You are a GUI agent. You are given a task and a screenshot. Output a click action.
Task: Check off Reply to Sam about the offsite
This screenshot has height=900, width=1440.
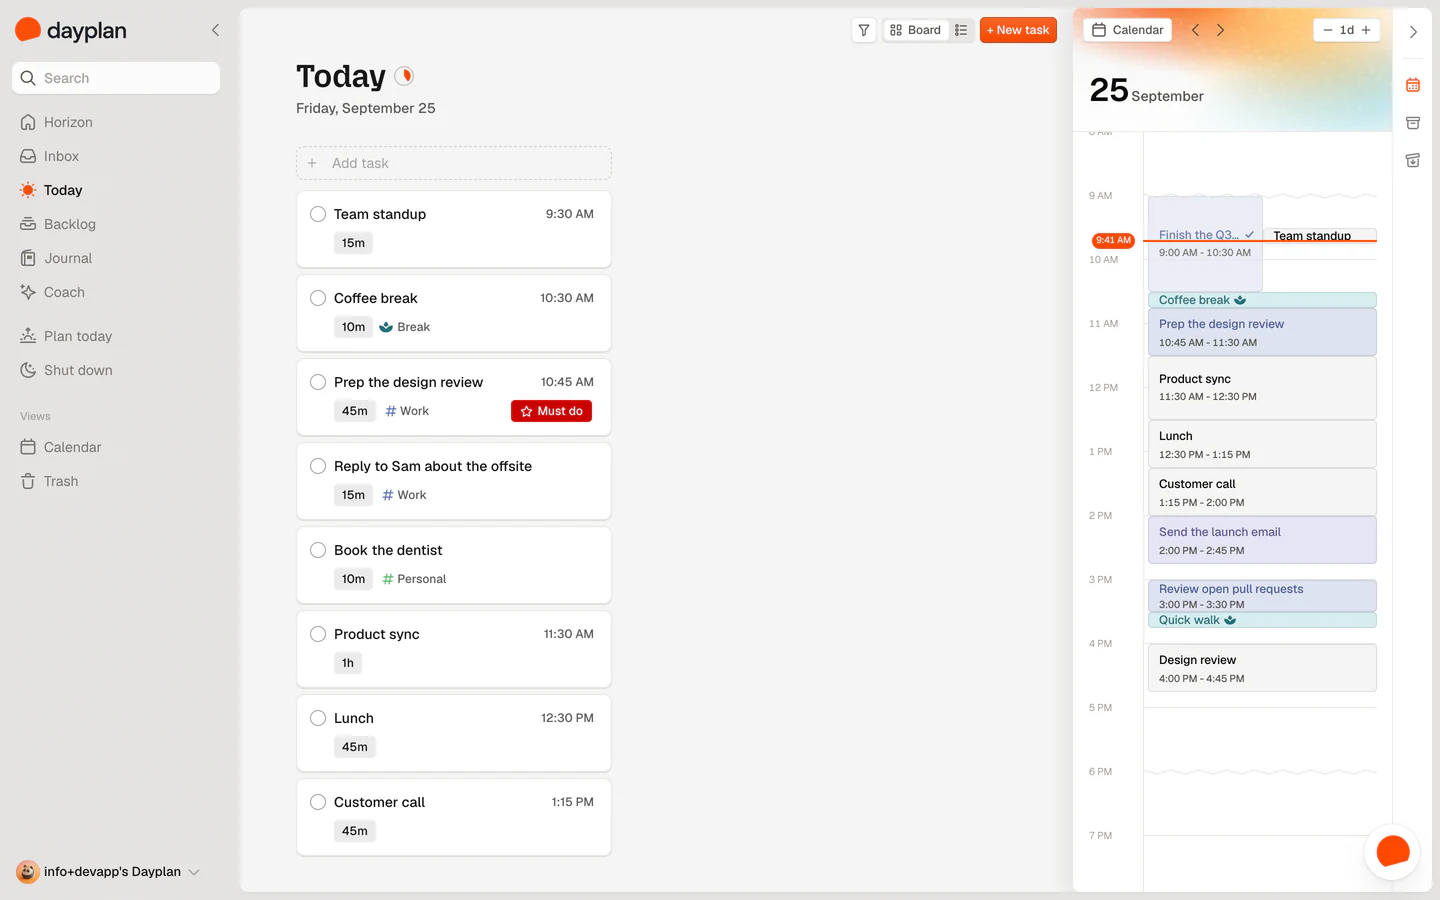point(318,466)
